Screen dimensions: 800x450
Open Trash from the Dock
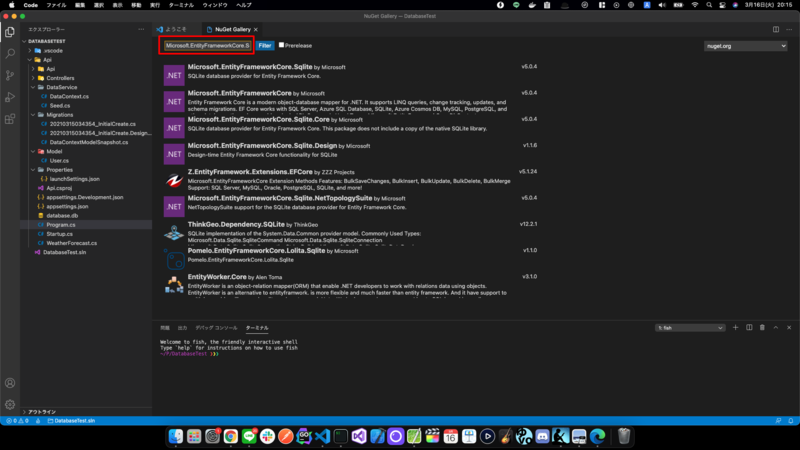coord(623,436)
